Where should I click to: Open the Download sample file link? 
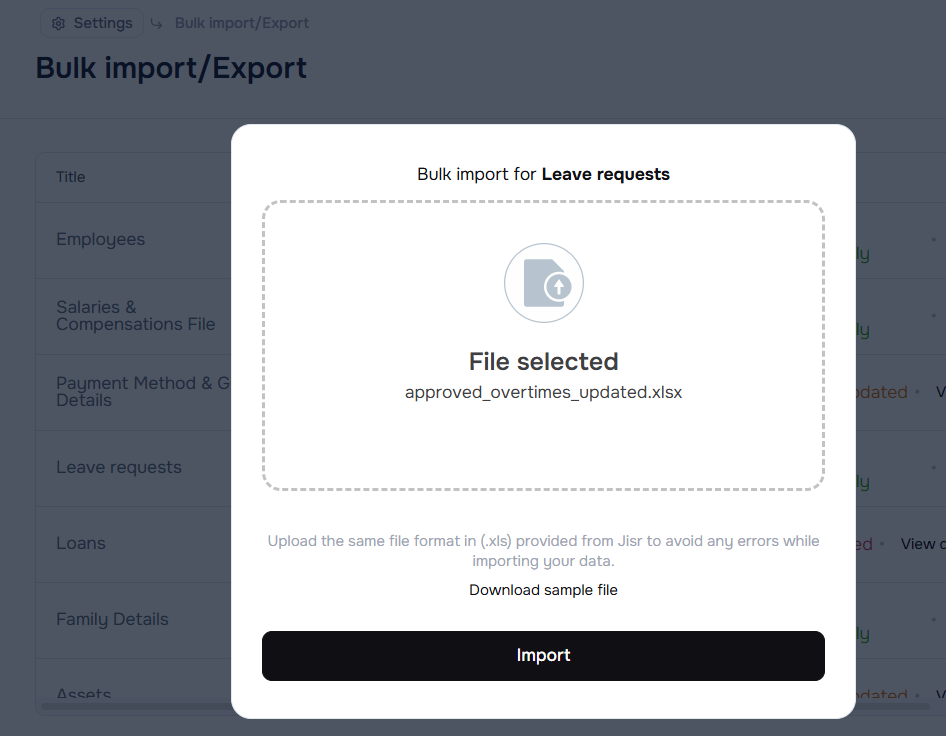click(x=543, y=590)
